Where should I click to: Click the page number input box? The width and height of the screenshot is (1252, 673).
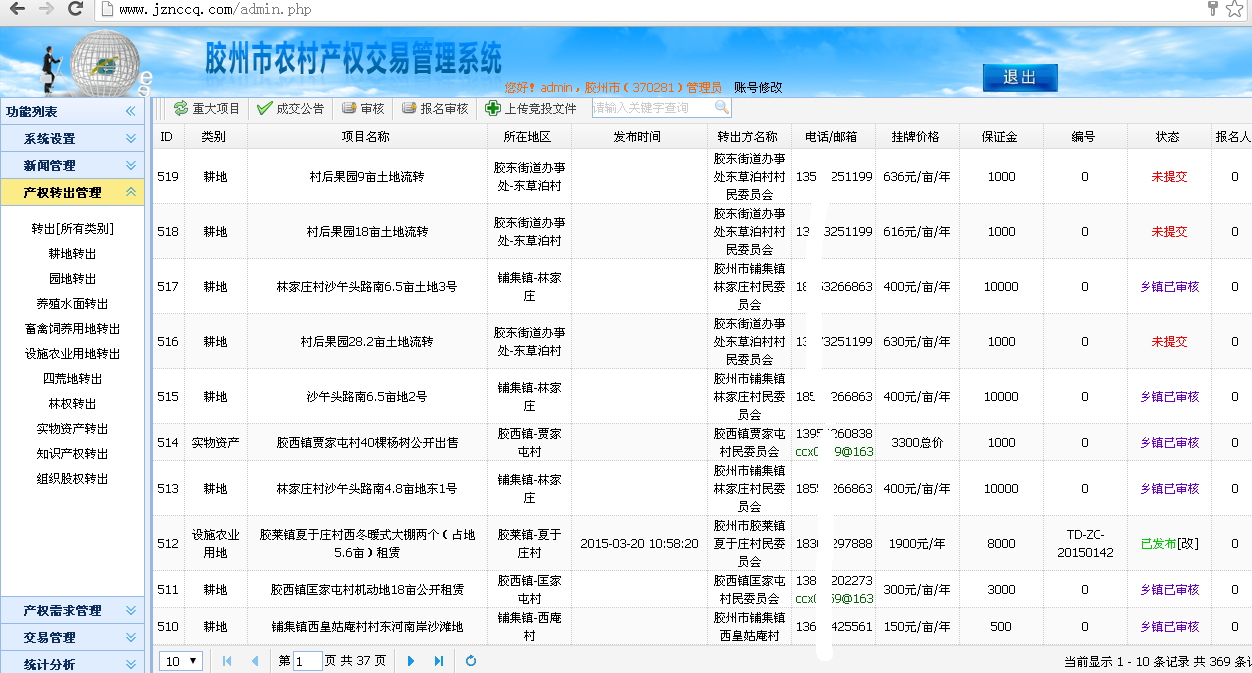pyautogui.click(x=308, y=661)
